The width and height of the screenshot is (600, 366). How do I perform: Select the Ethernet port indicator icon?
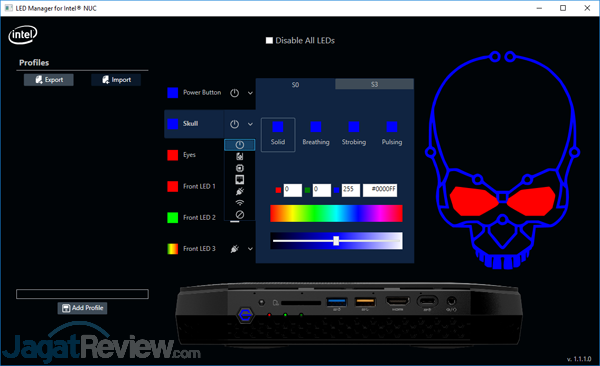(240, 180)
